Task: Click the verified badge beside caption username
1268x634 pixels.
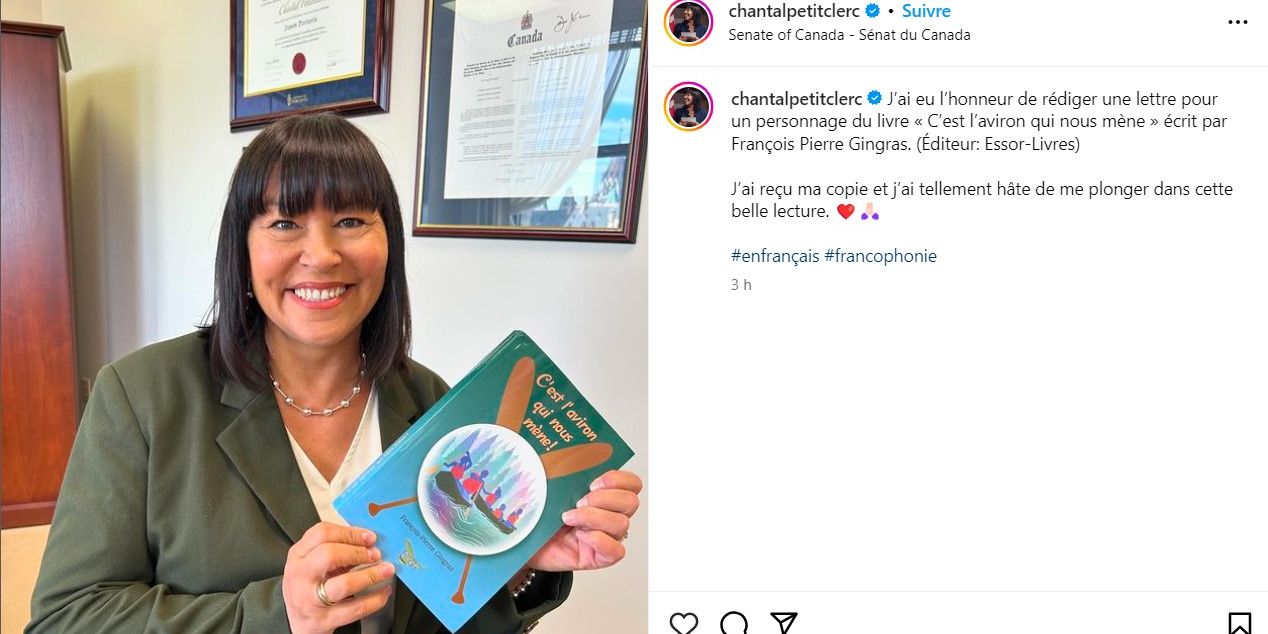Action: coord(874,98)
